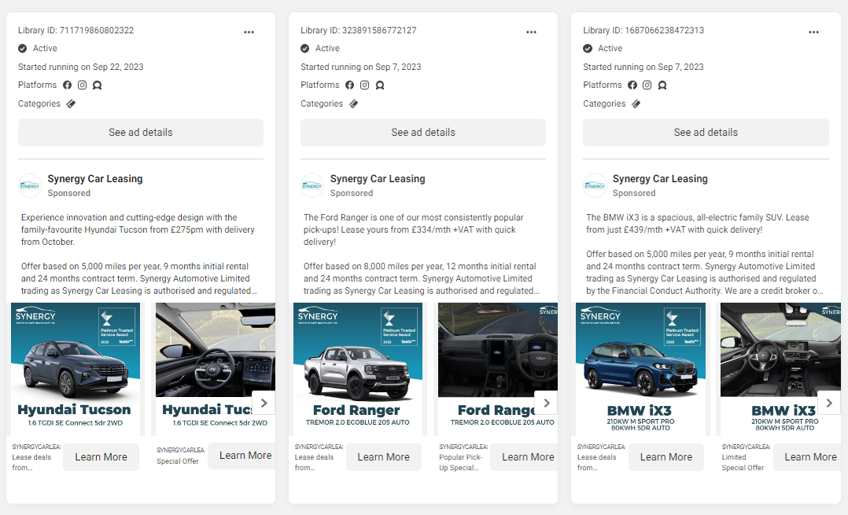Click Synergy logo avatar in Hyundai Tucson ad

pyautogui.click(x=30, y=186)
